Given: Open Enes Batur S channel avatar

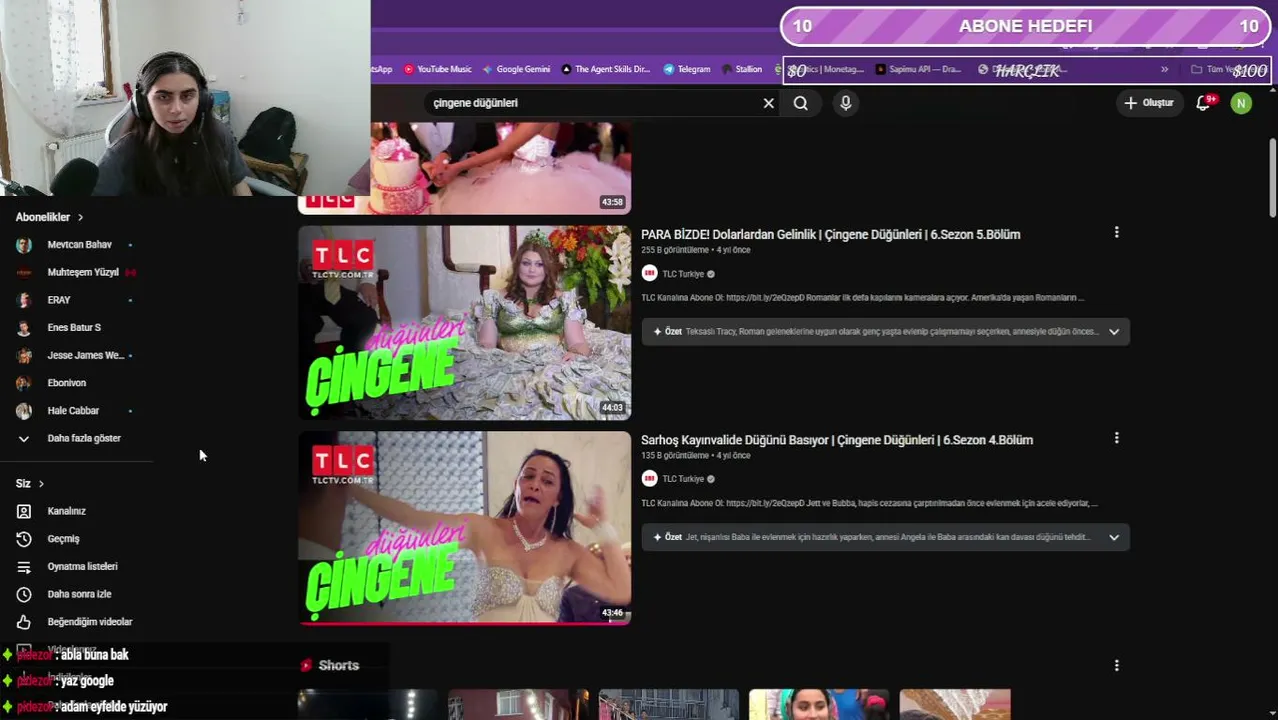Looking at the screenshot, I should (24, 327).
